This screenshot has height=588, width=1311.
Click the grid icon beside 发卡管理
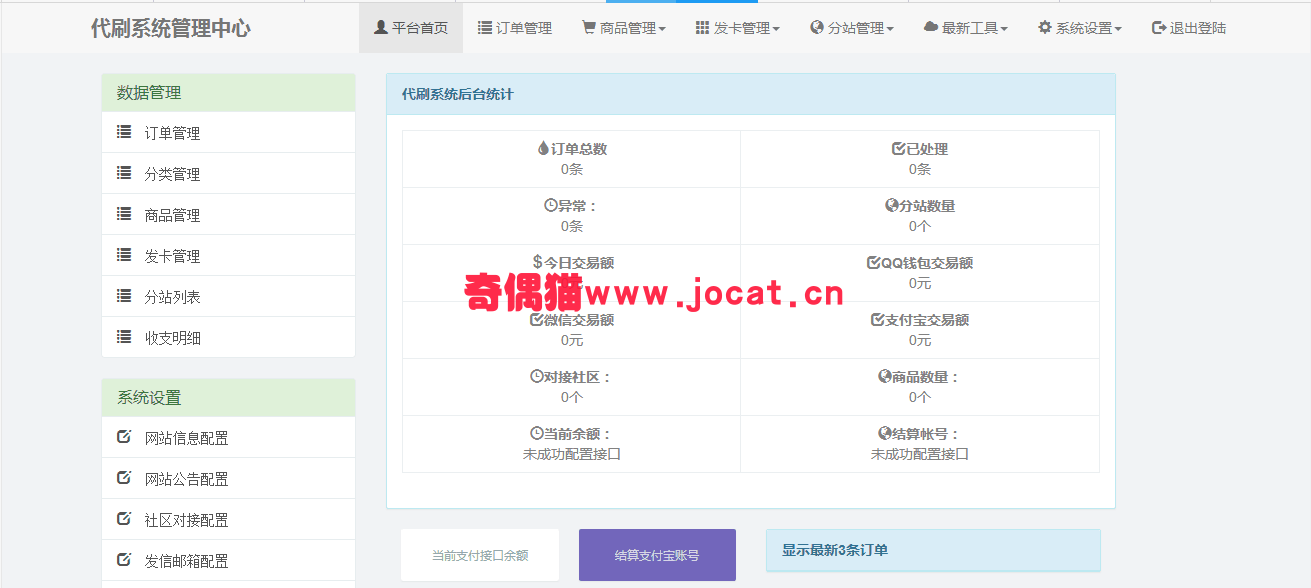pos(702,28)
